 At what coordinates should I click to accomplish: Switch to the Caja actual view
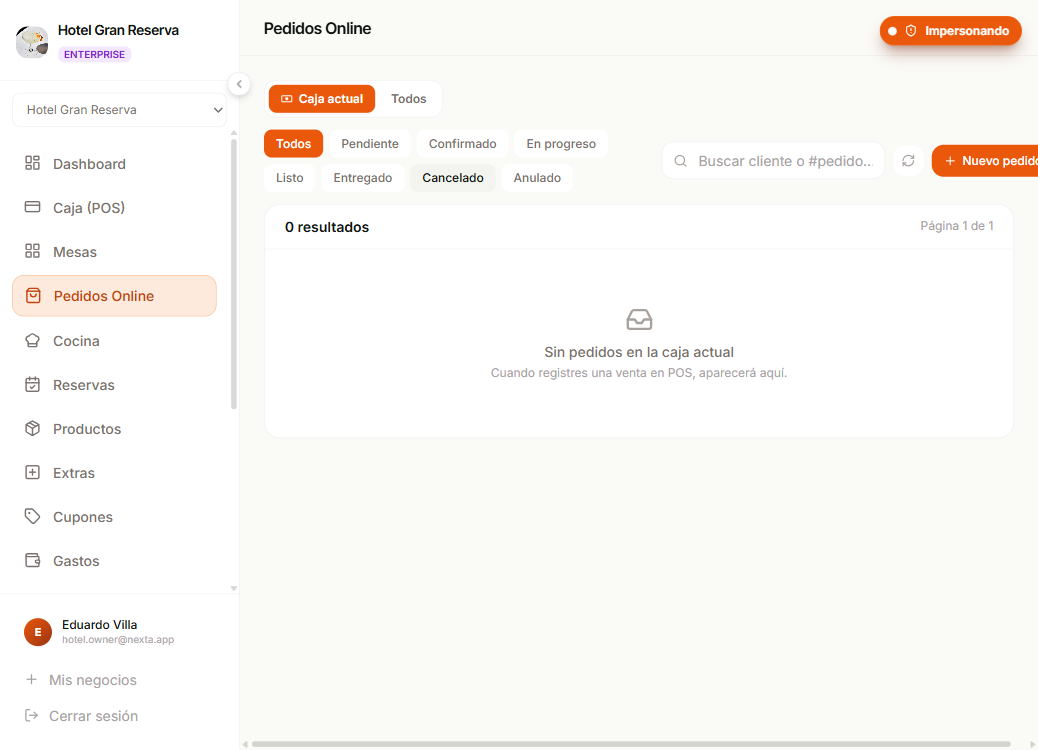(x=322, y=99)
